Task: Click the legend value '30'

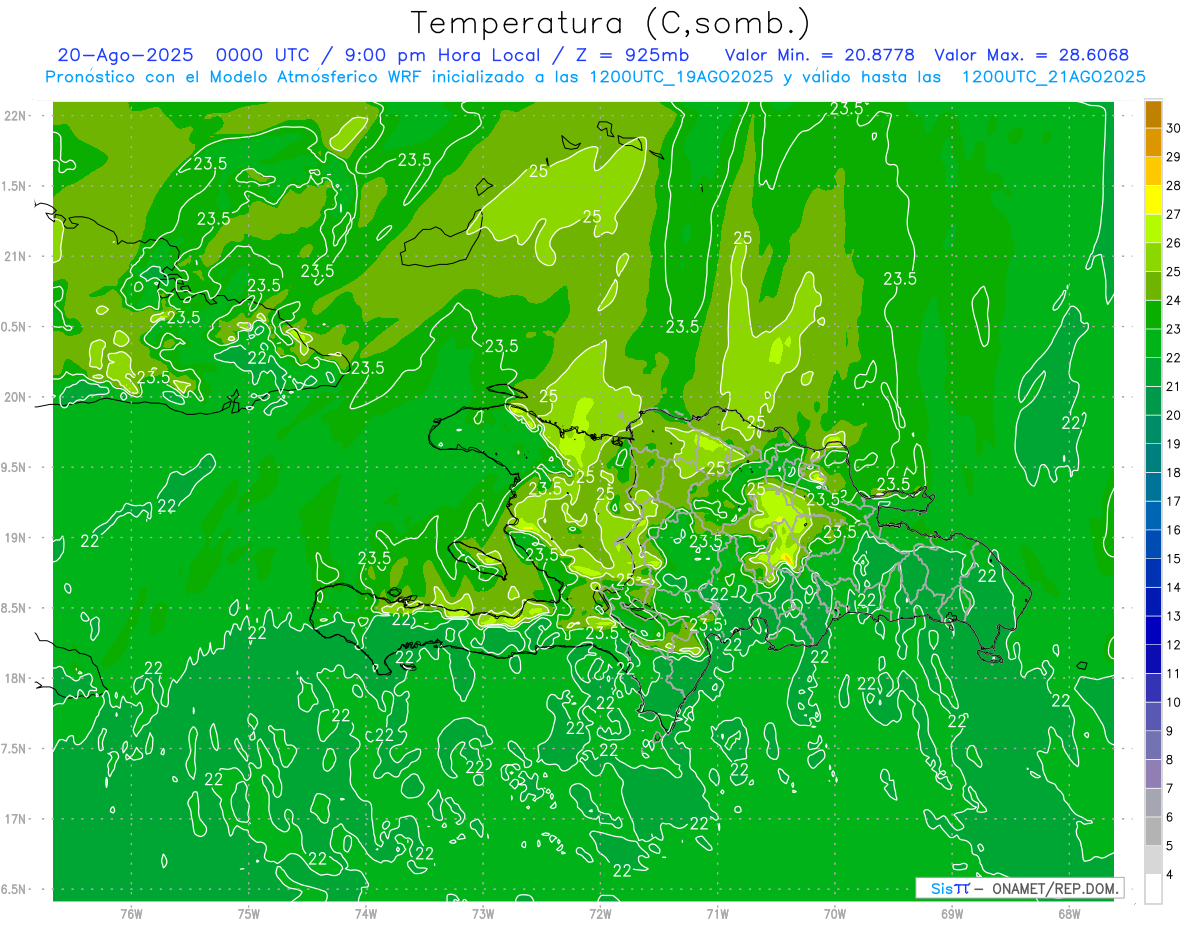Action: [1174, 128]
